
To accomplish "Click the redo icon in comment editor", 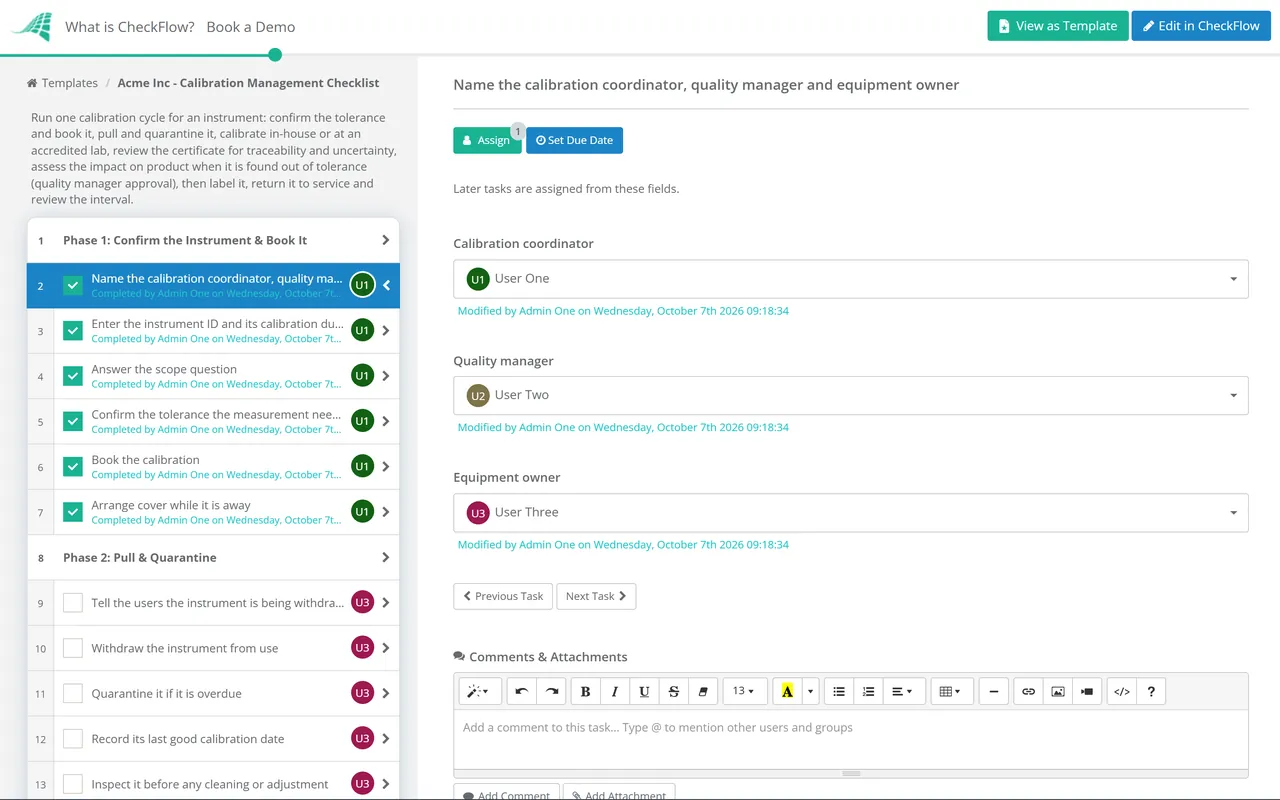I will (x=551, y=691).
